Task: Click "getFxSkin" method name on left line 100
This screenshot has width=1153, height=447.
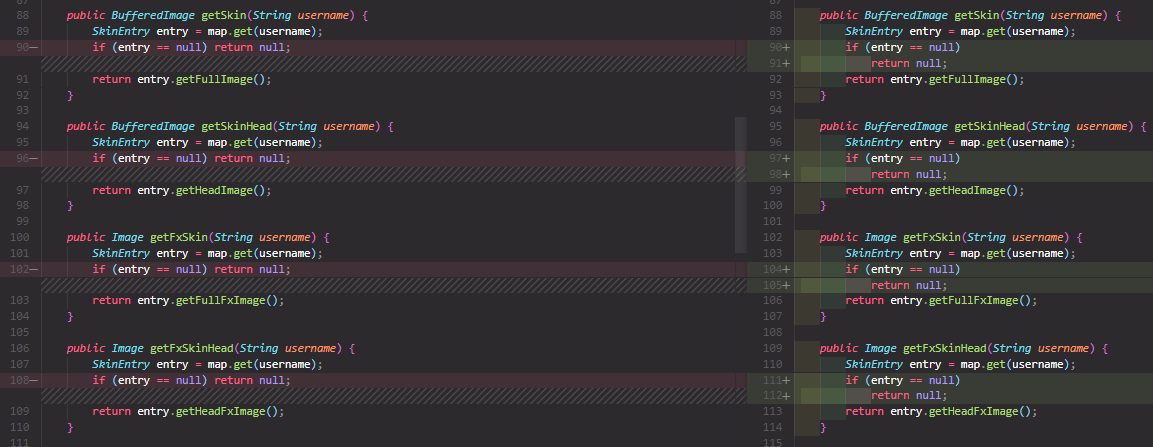Action: [179, 237]
